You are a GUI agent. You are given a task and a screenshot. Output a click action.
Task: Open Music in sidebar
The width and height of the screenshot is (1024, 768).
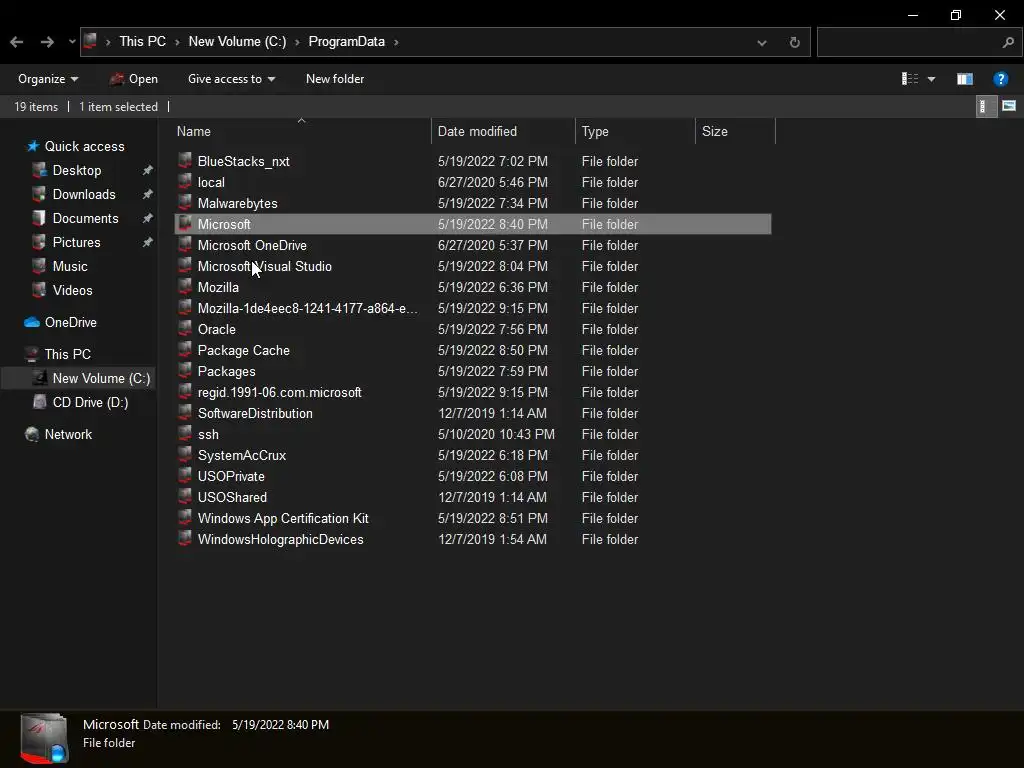pyautogui.click(x=70, y=266)
